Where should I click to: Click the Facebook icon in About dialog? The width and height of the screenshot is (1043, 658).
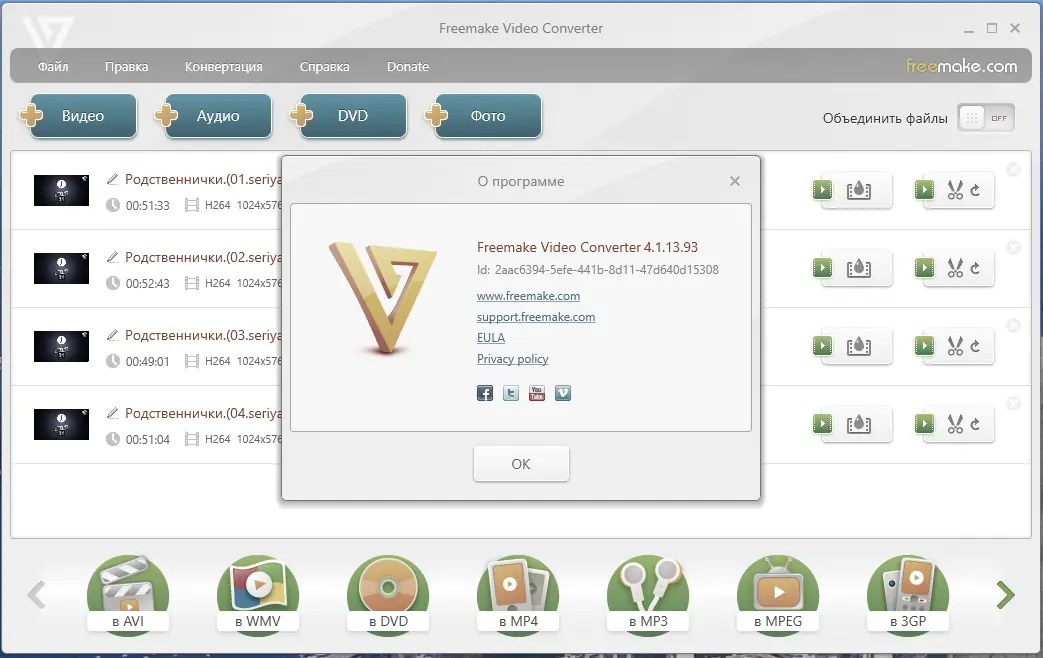(485, 393)
